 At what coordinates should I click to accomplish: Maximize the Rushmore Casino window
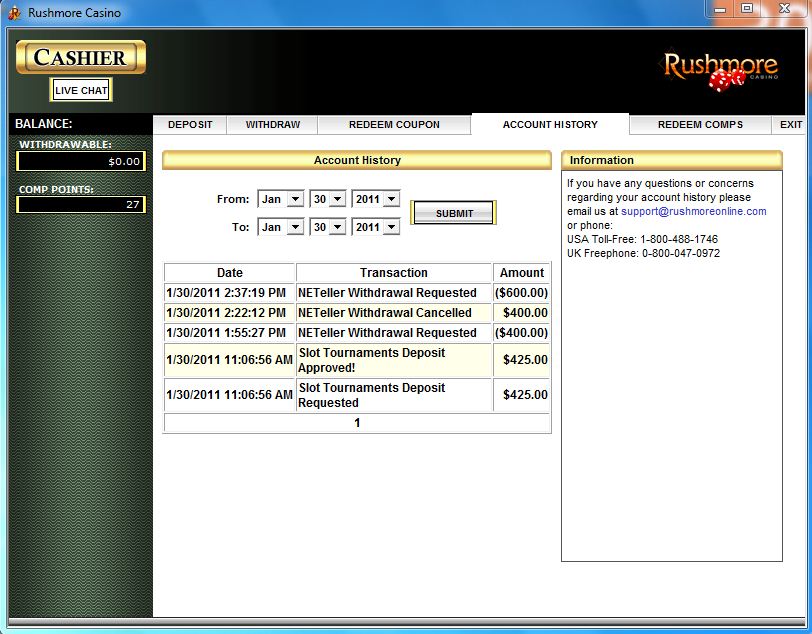pyautogui.click(x=747, y=9)
